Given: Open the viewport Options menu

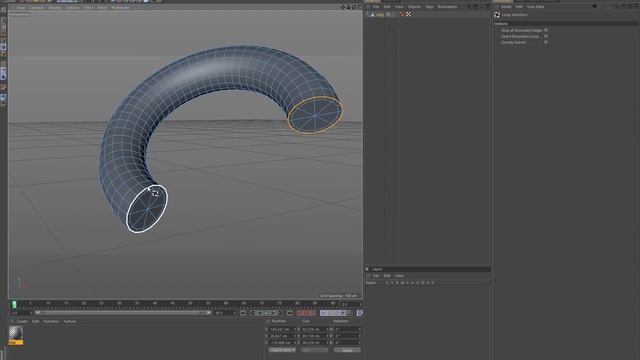Looking at the screenshot, I should (x=73, y=7).
